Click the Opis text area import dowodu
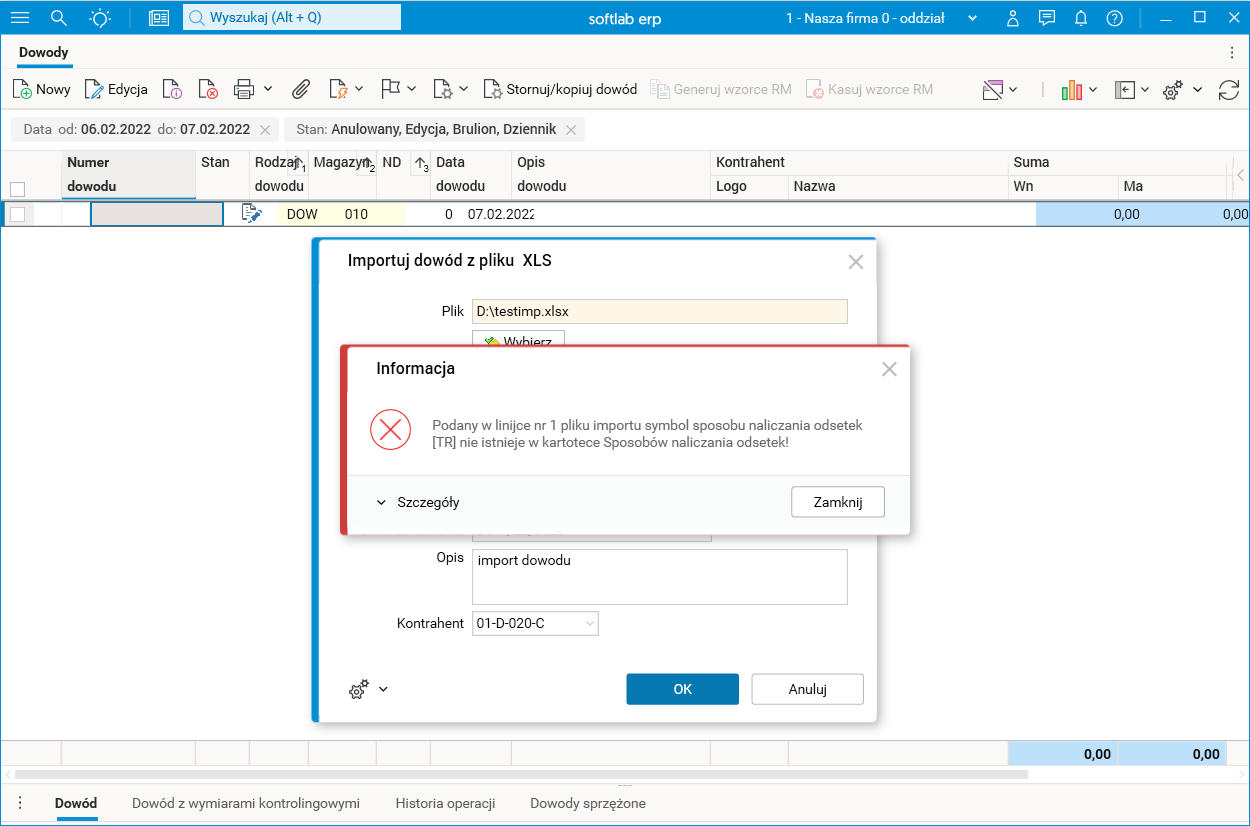 click(660, 577)
